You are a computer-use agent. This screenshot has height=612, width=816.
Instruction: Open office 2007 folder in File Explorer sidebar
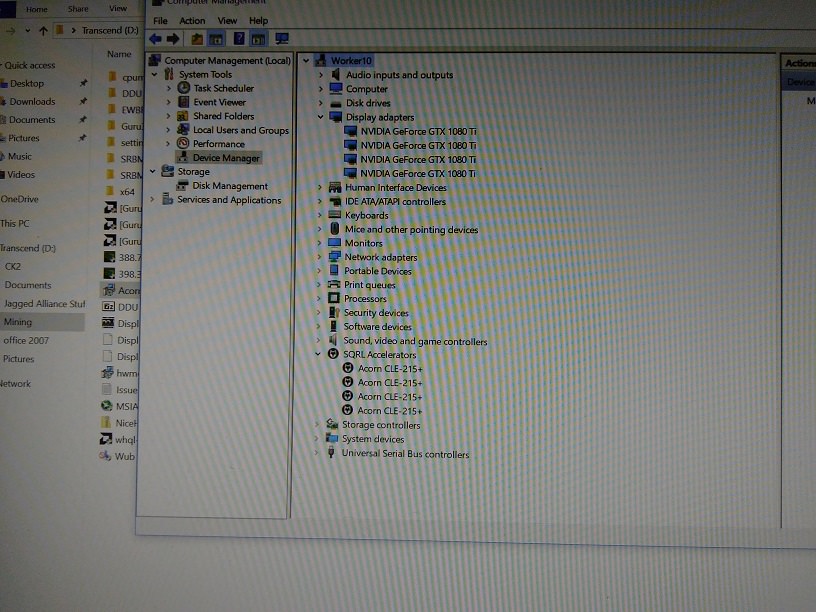click(x=26, y=340)
